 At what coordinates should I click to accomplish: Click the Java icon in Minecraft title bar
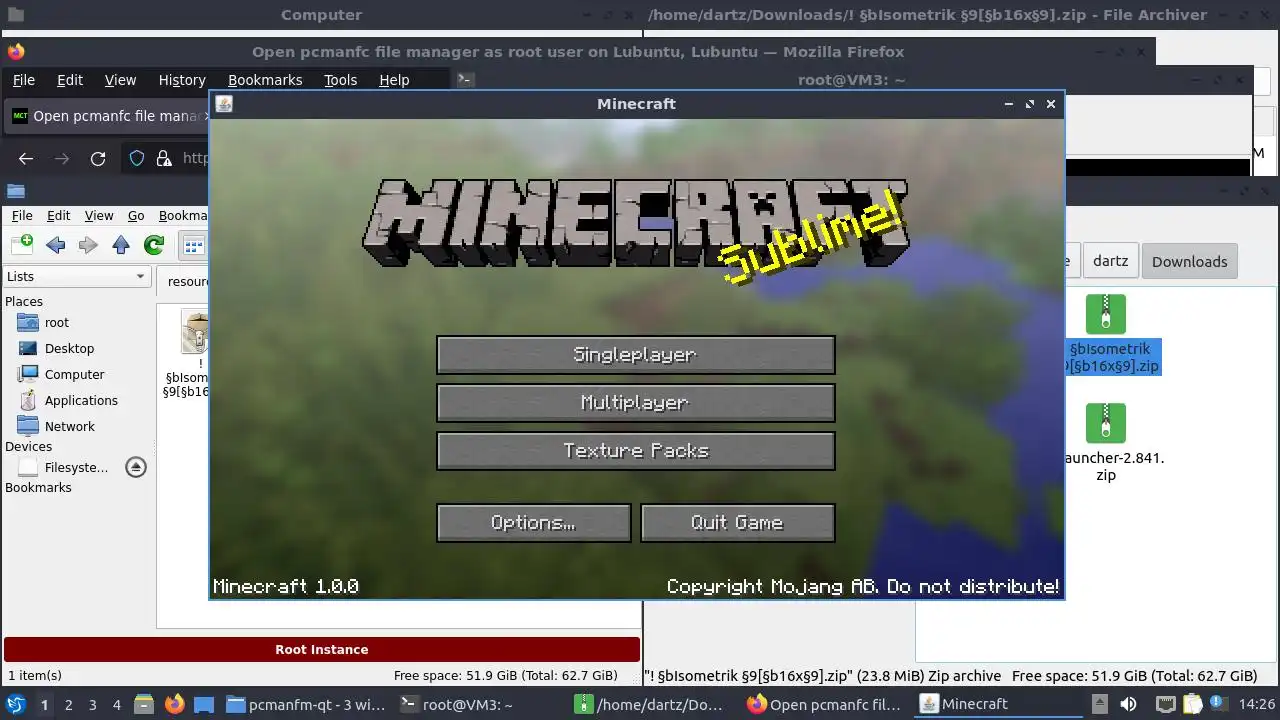224,104
